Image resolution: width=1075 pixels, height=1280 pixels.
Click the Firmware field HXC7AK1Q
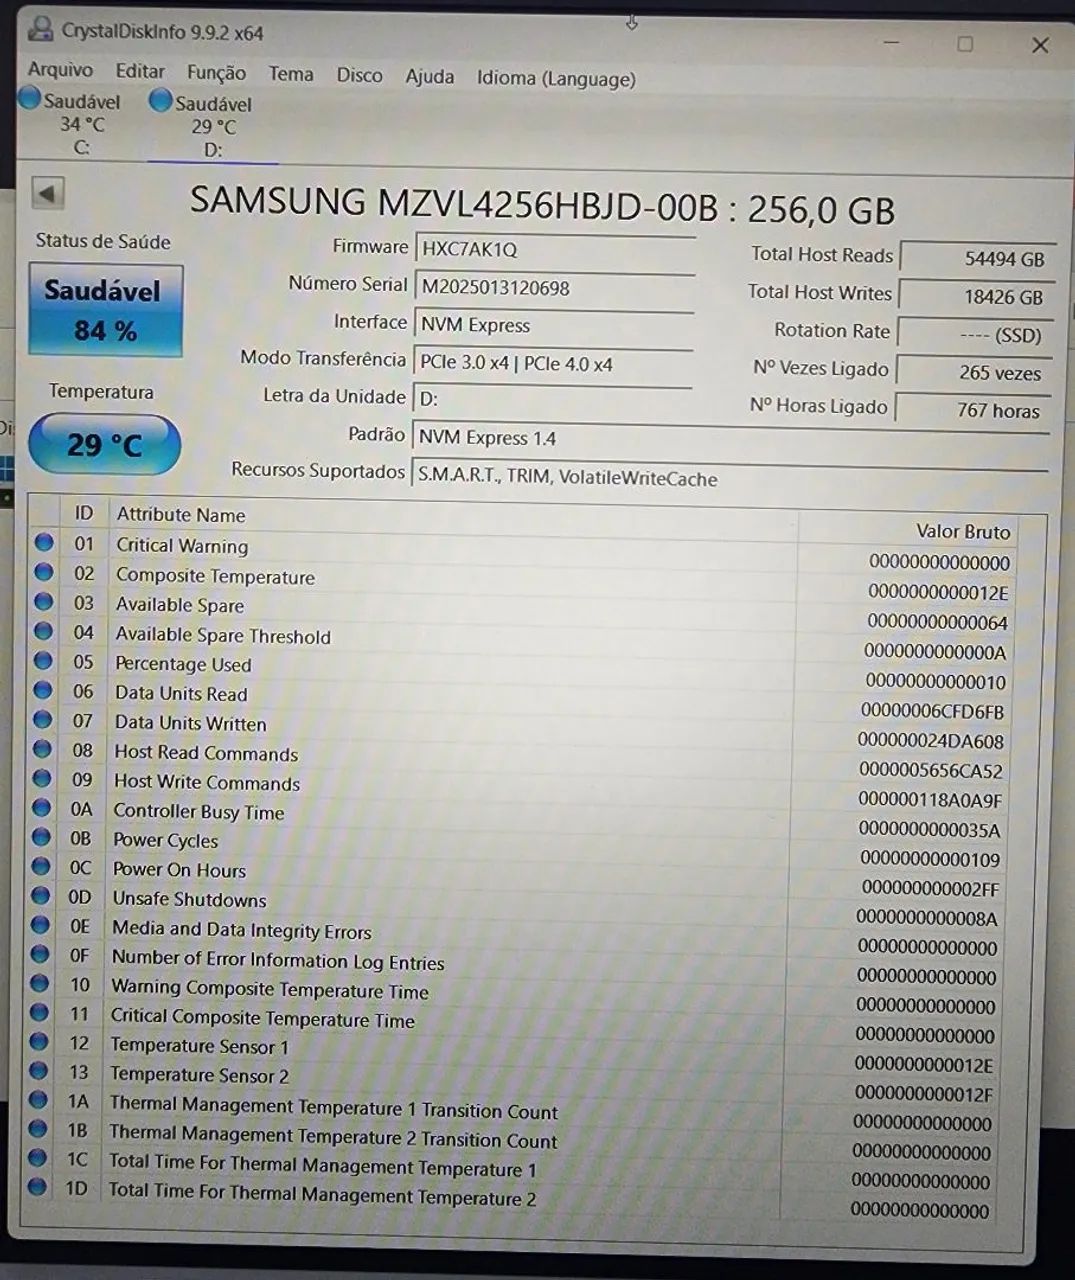pos(554,249)
